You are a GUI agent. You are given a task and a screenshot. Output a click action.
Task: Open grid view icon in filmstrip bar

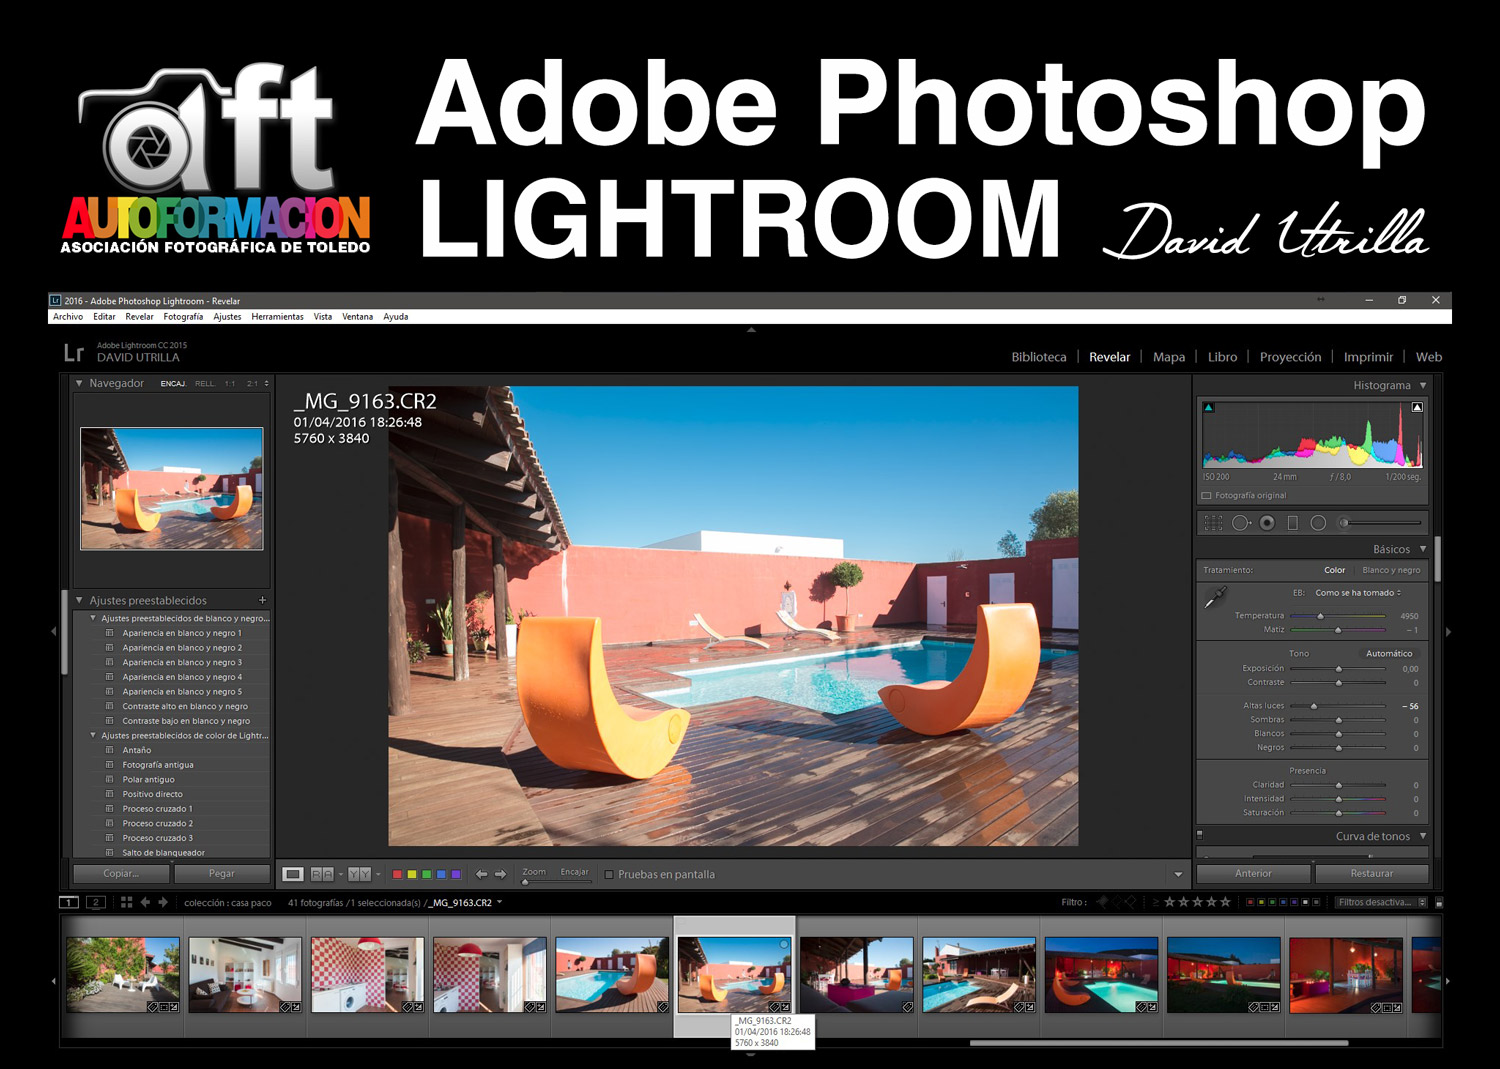click(126, 902)
